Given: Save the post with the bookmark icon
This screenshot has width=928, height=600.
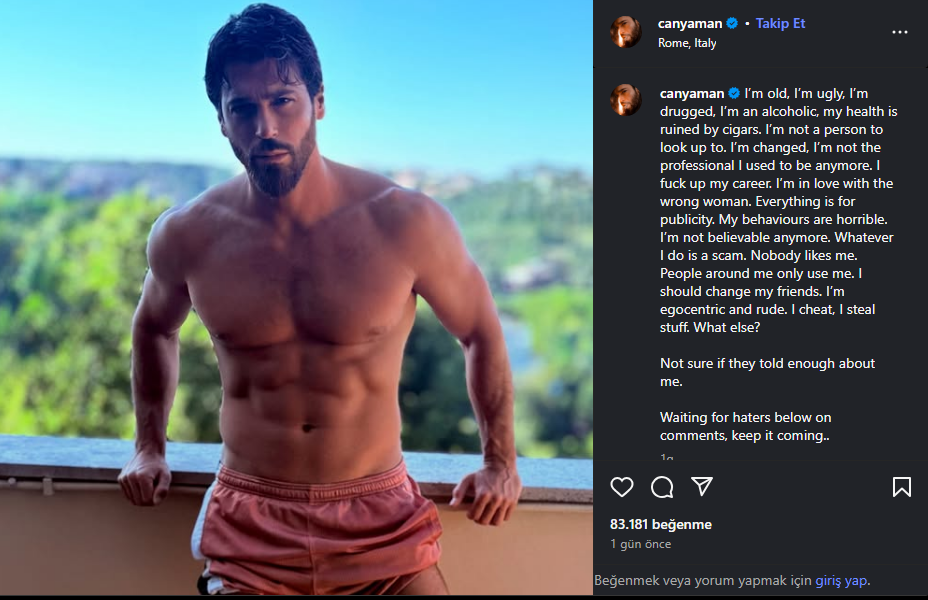Looking at the screenshot, I should pyautogui.click(x=901, y=487).
